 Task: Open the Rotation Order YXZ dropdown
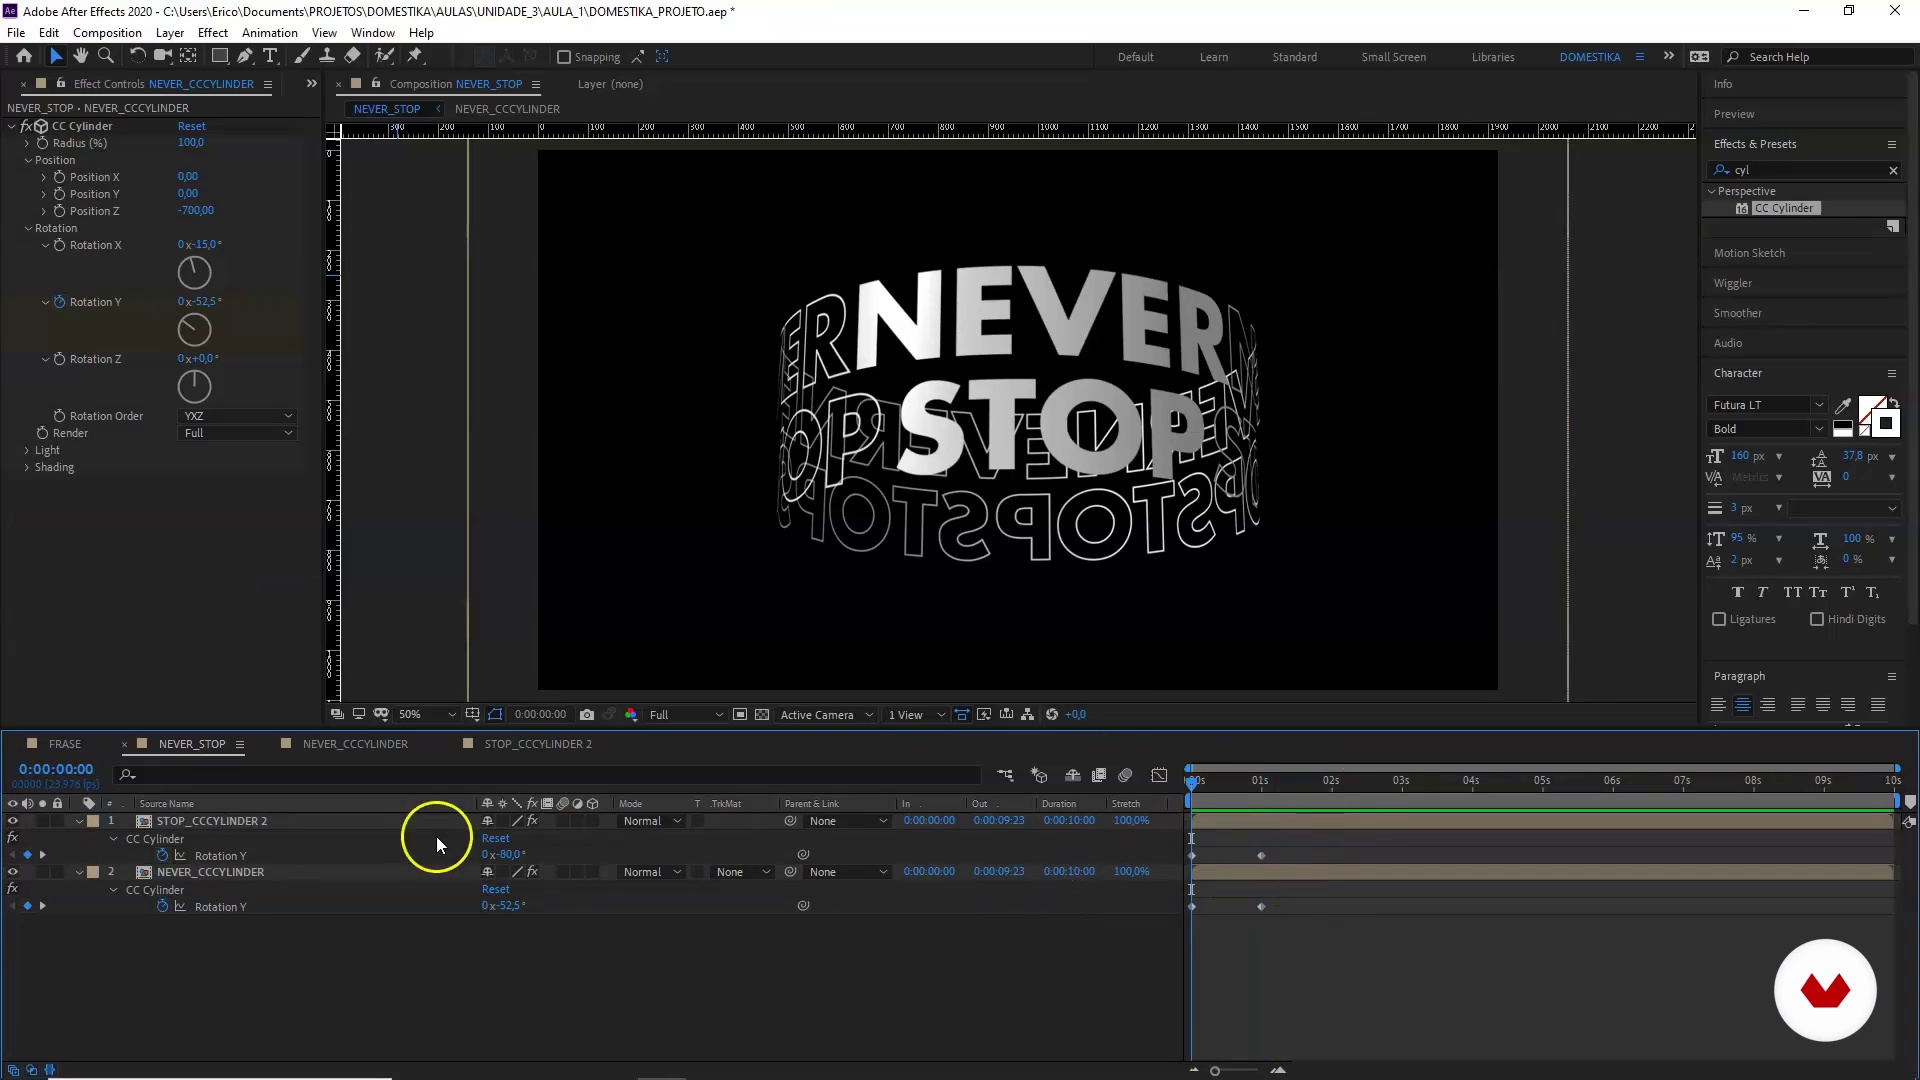click(237, 416)
